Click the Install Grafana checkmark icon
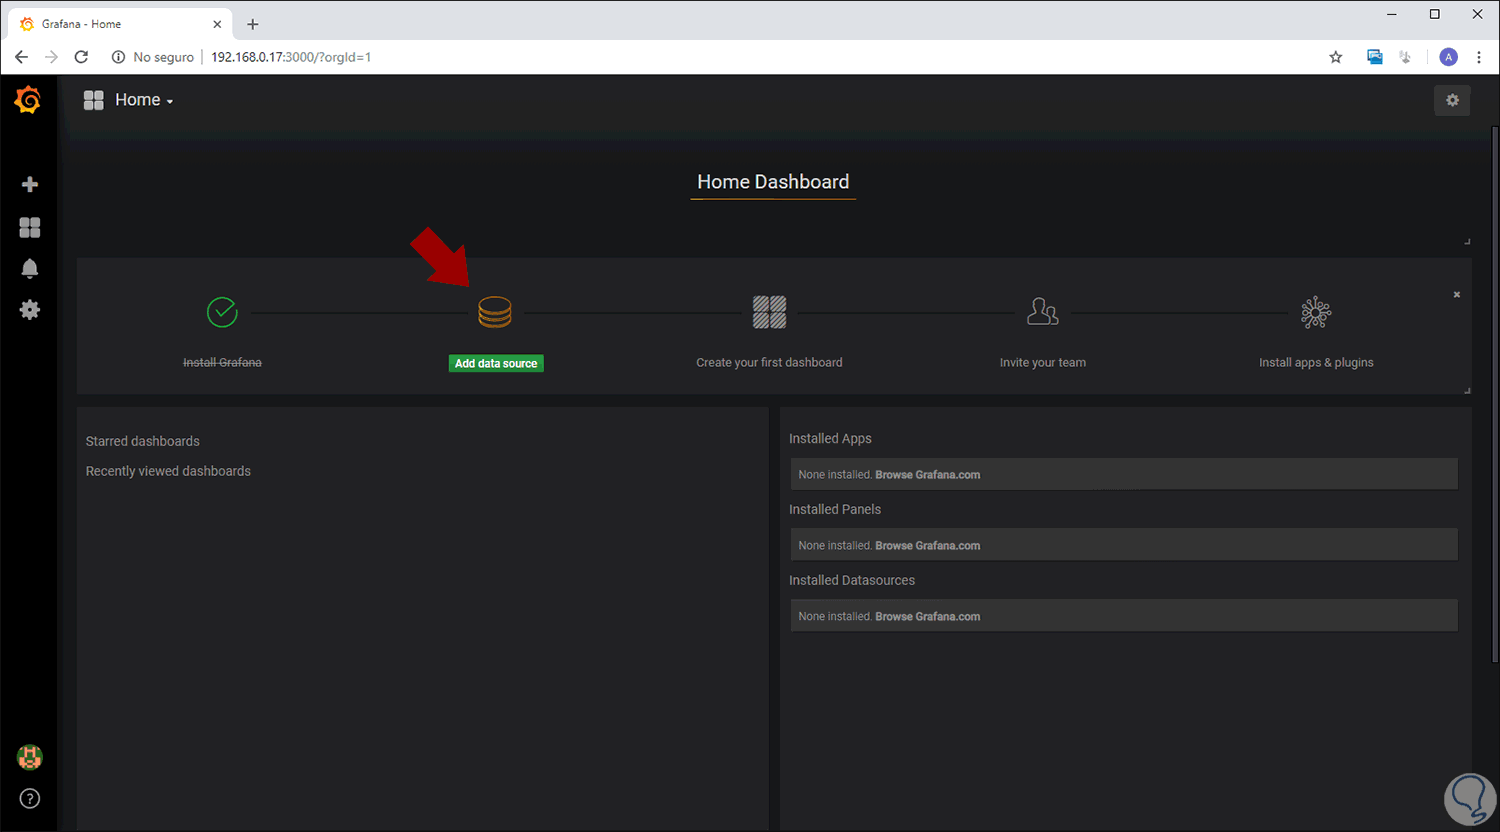Screen dimensions: 1500x832 point(222,312)
